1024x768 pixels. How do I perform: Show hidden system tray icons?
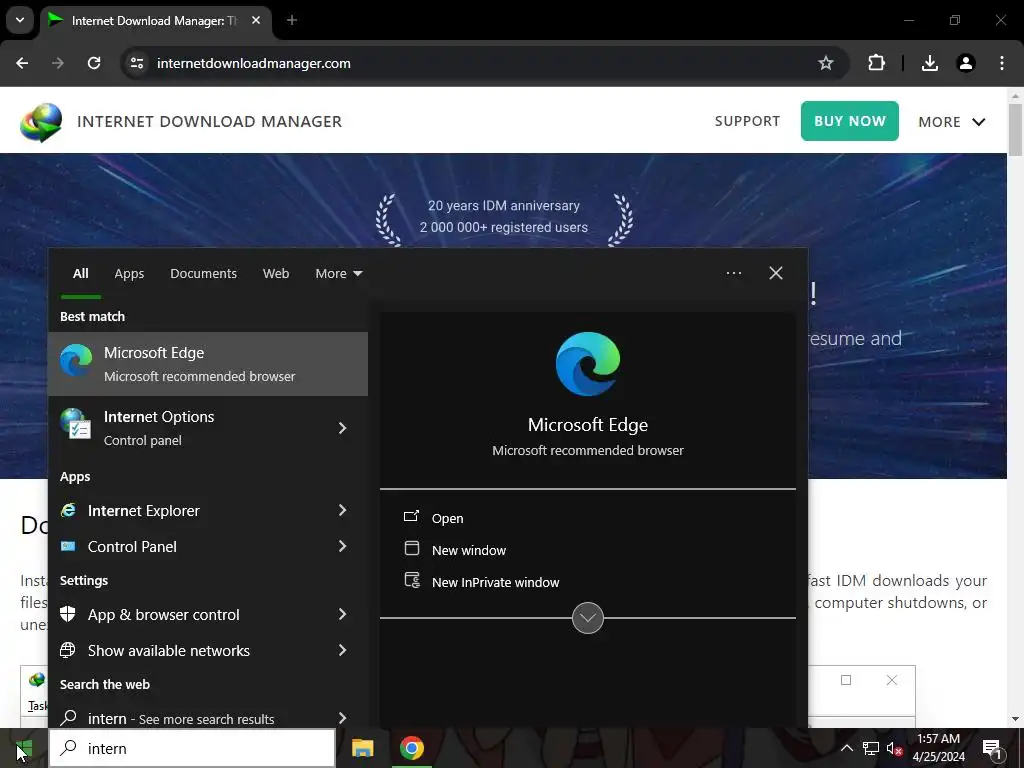pos(846,748)
